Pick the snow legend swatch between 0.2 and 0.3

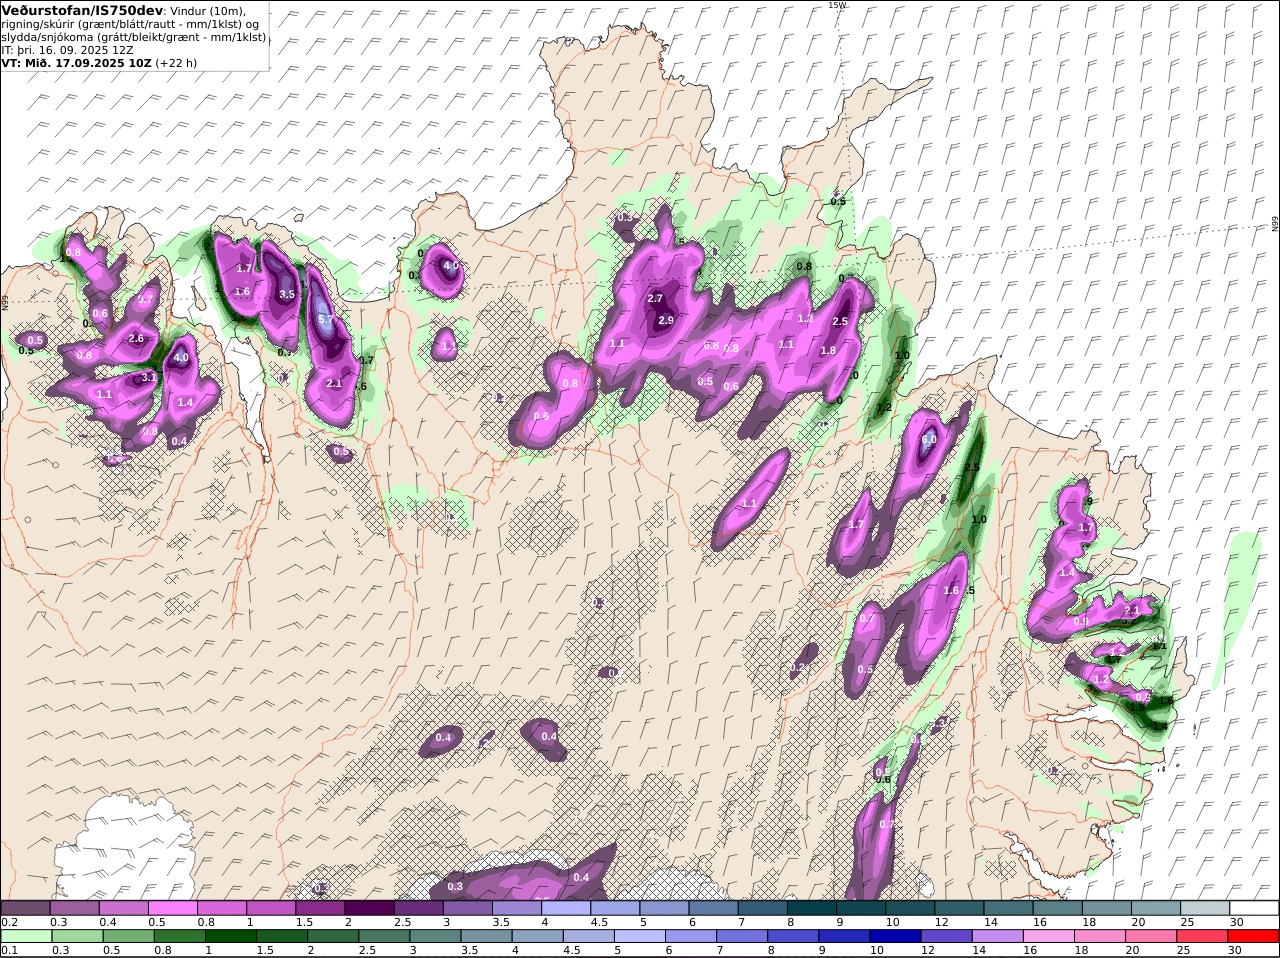point(25,907)
